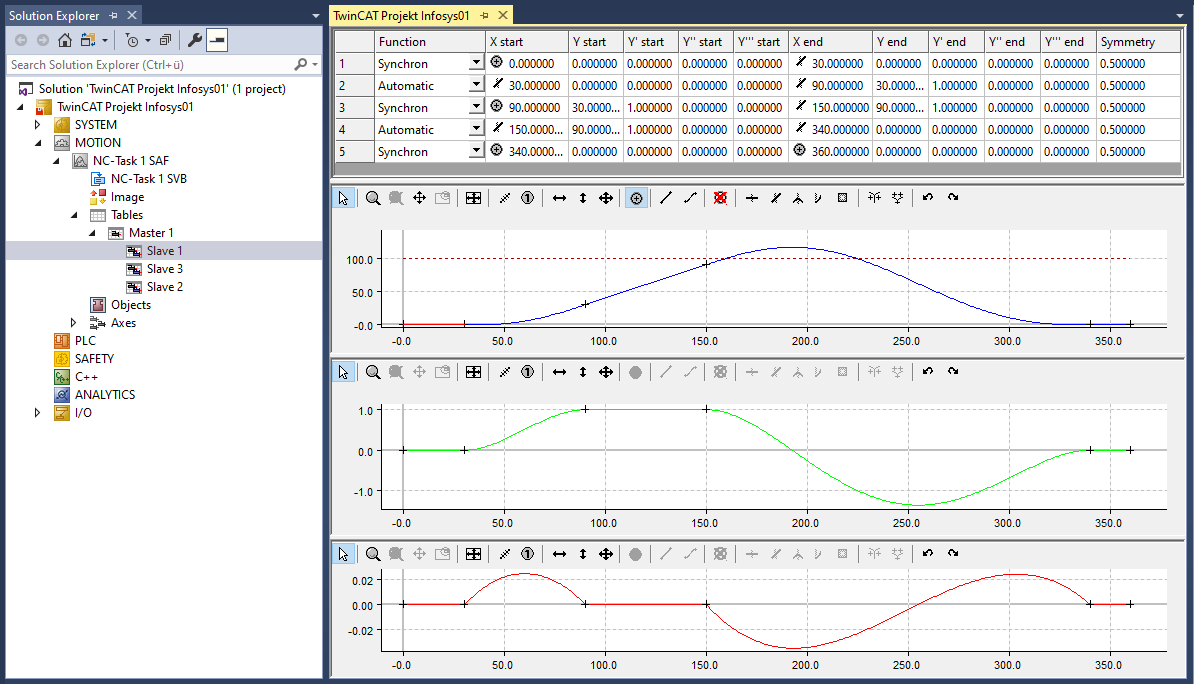Click the X start column header

pos(527,42)
